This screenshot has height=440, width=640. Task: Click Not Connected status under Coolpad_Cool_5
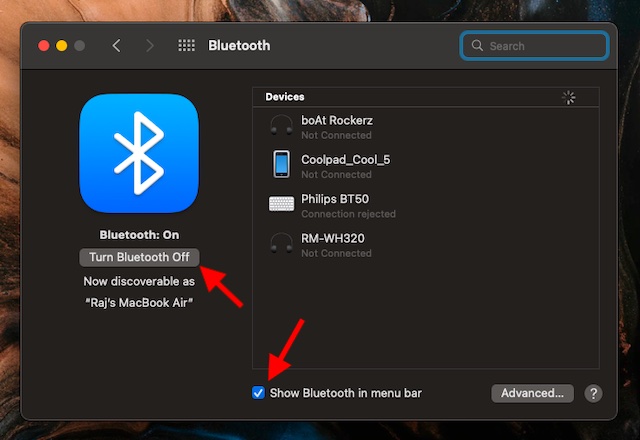[x=336, y=175]
